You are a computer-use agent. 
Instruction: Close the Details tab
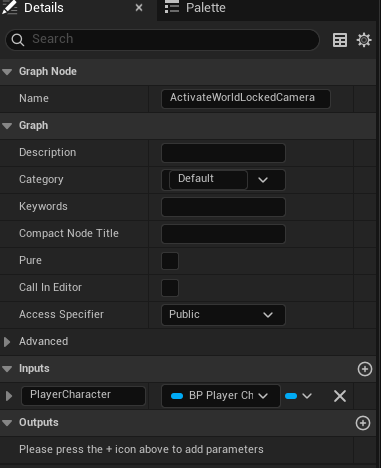[x=139, y=8]
